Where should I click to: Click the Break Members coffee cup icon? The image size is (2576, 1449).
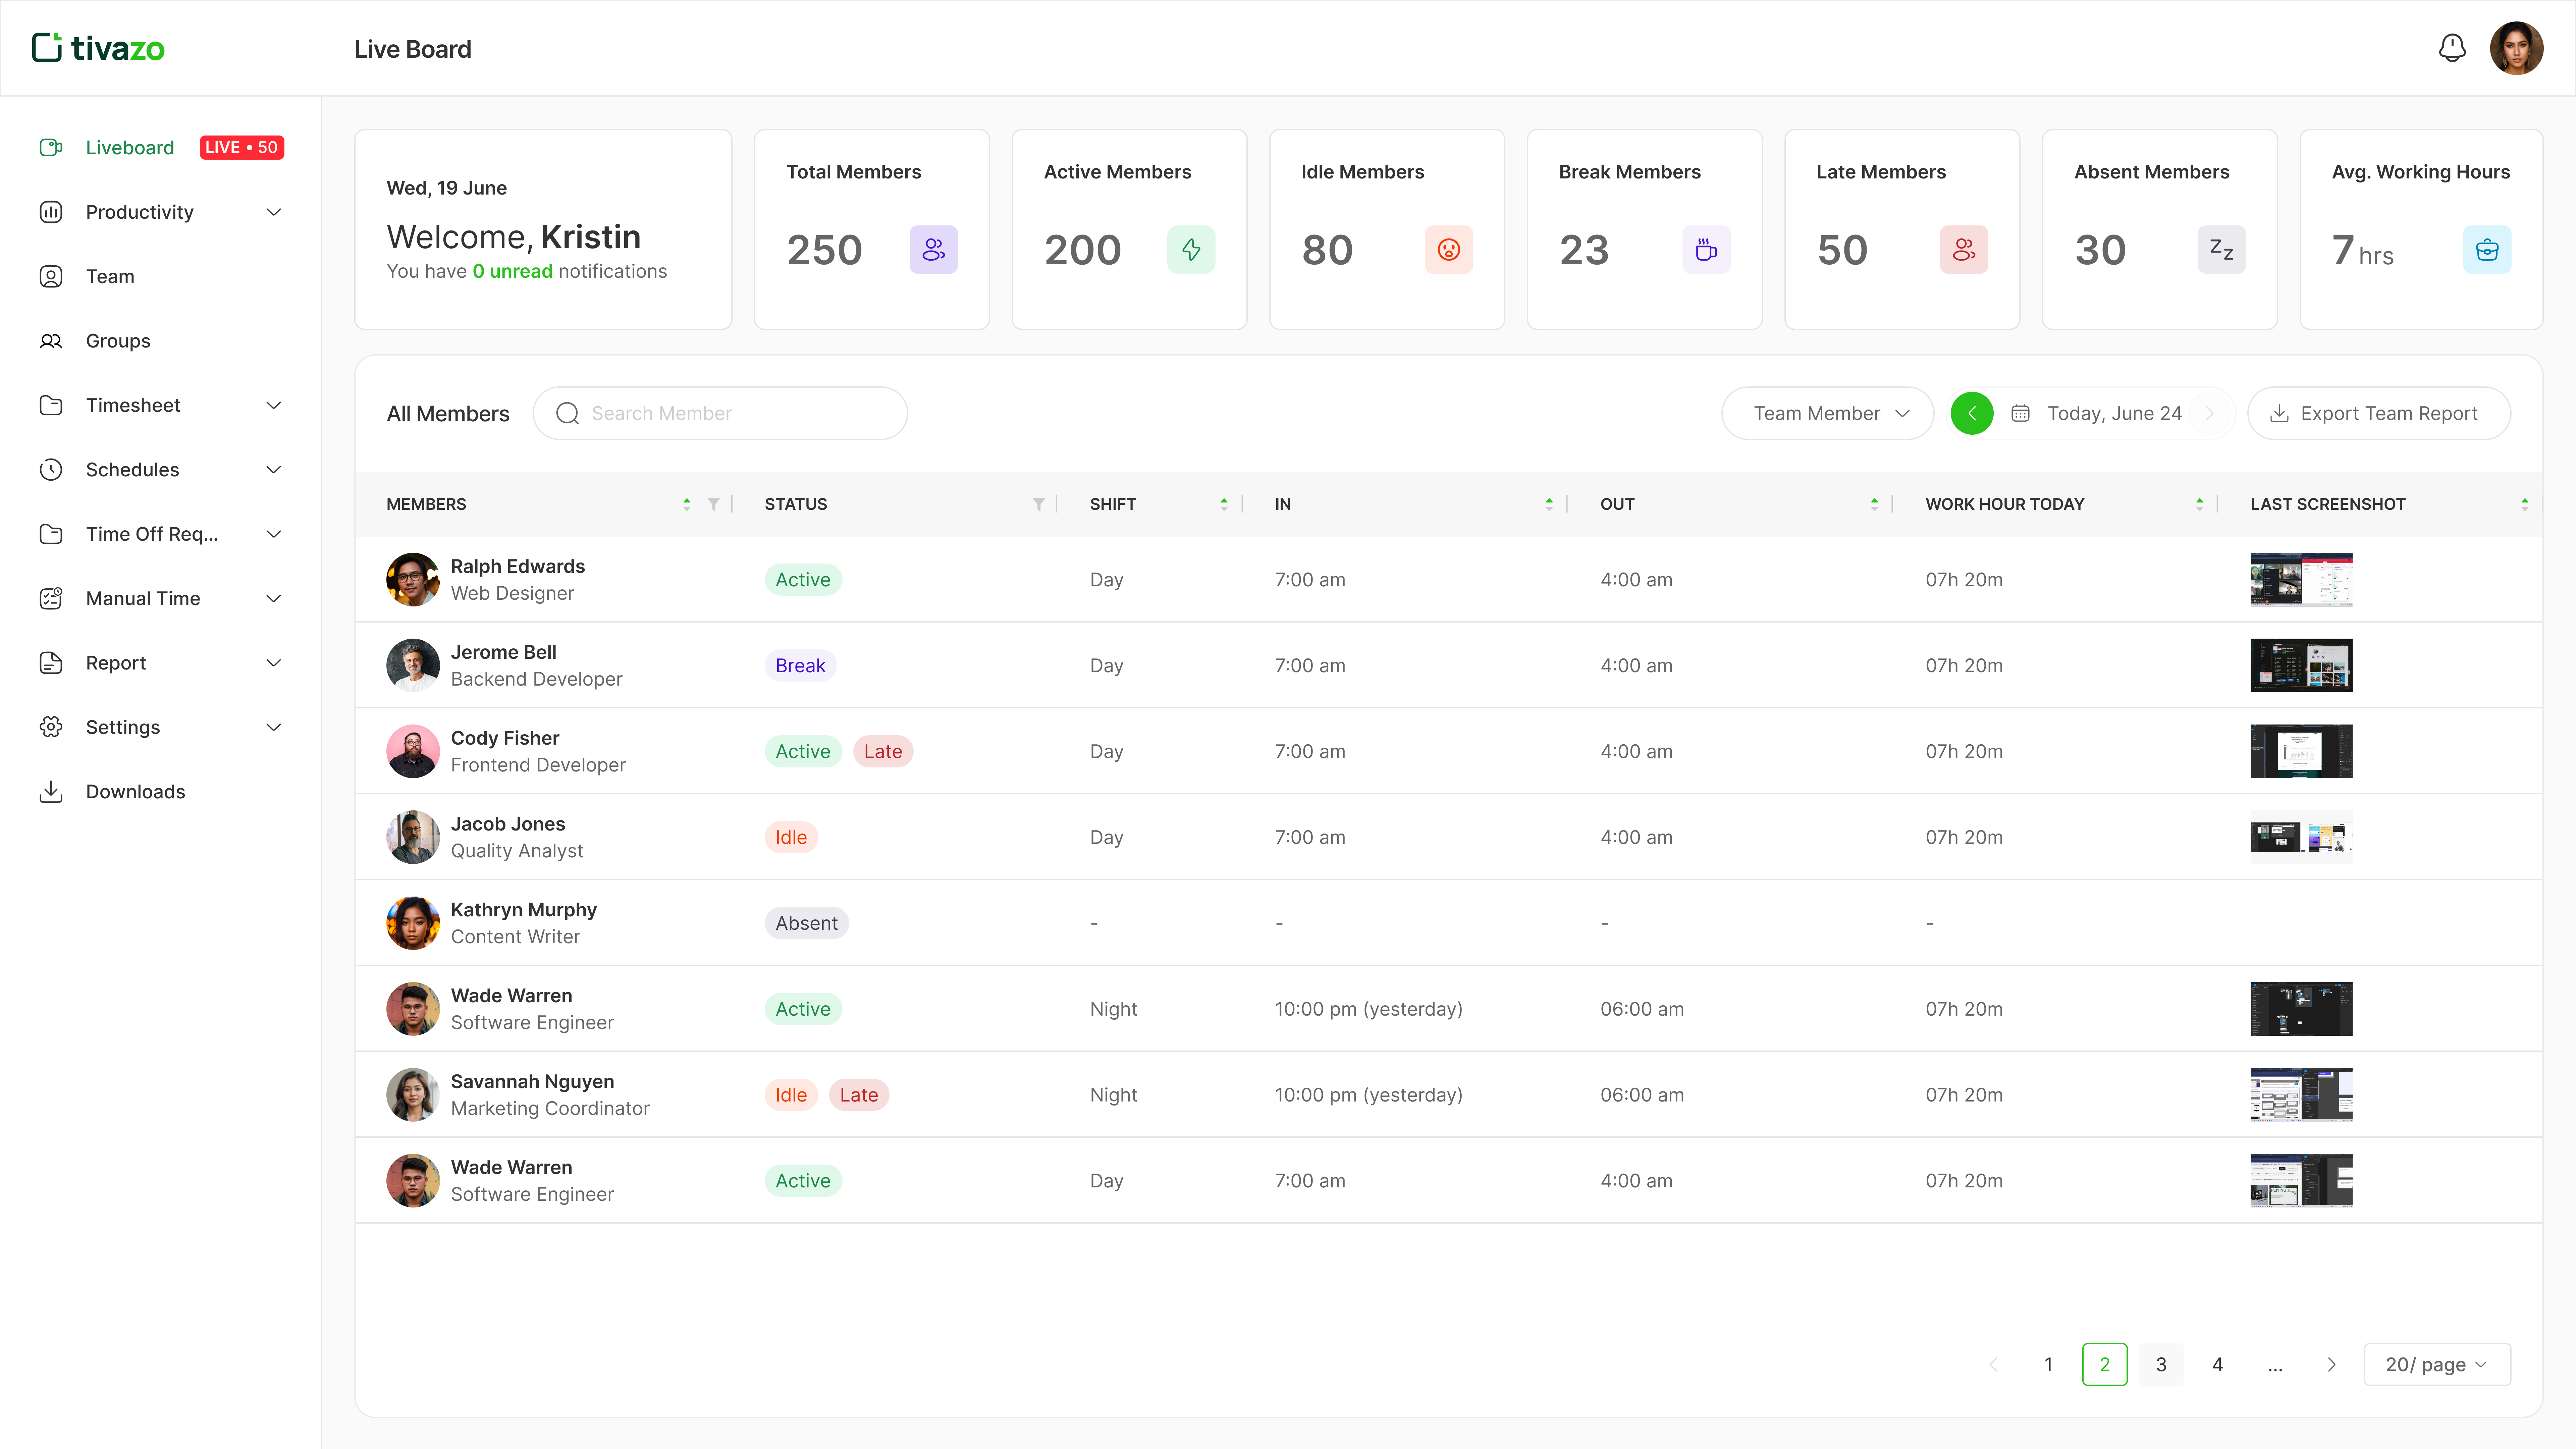pyautogui.click(x=1706, y=249)
